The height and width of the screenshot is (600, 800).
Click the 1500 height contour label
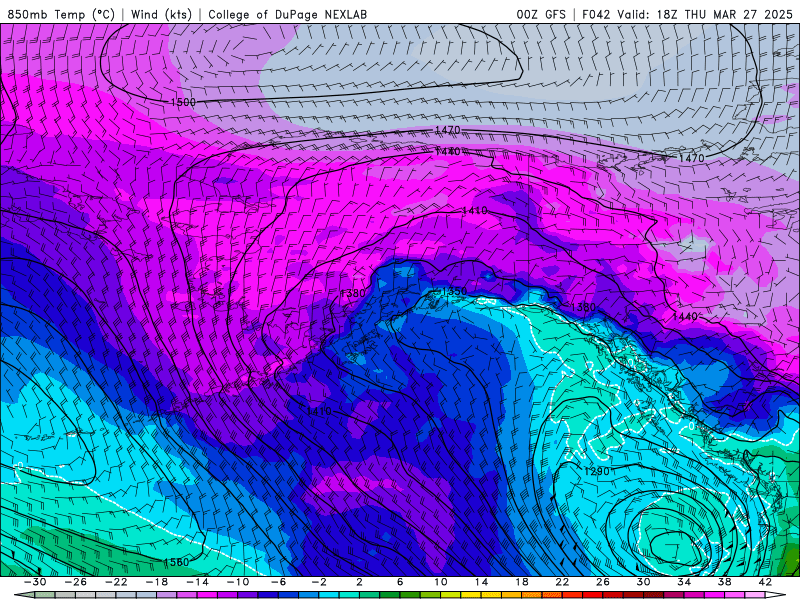[x=183, y=102]
